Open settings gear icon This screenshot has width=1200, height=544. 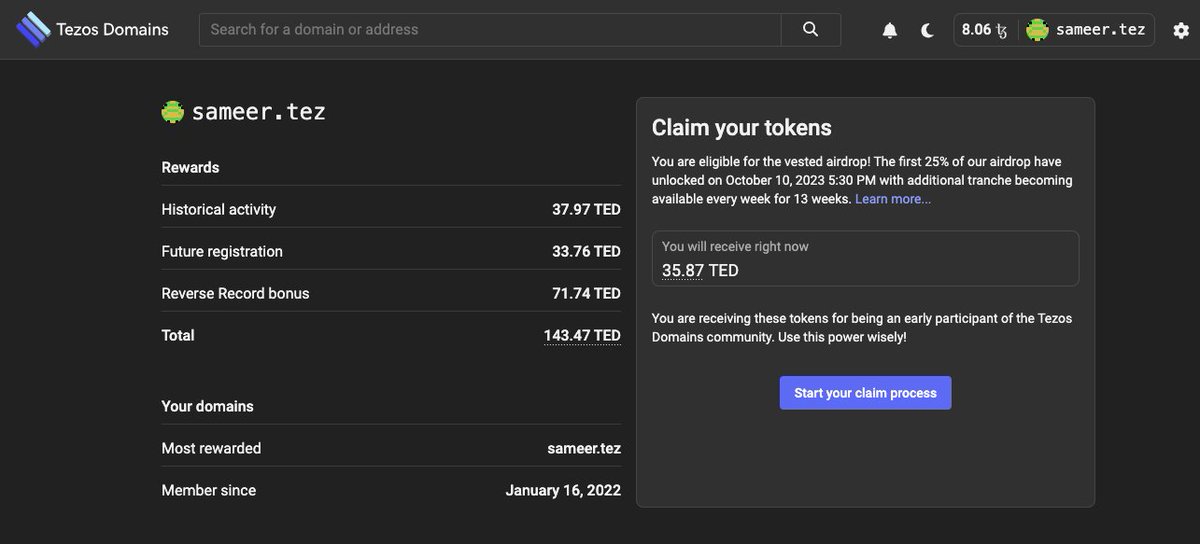tap(1181, 30)
